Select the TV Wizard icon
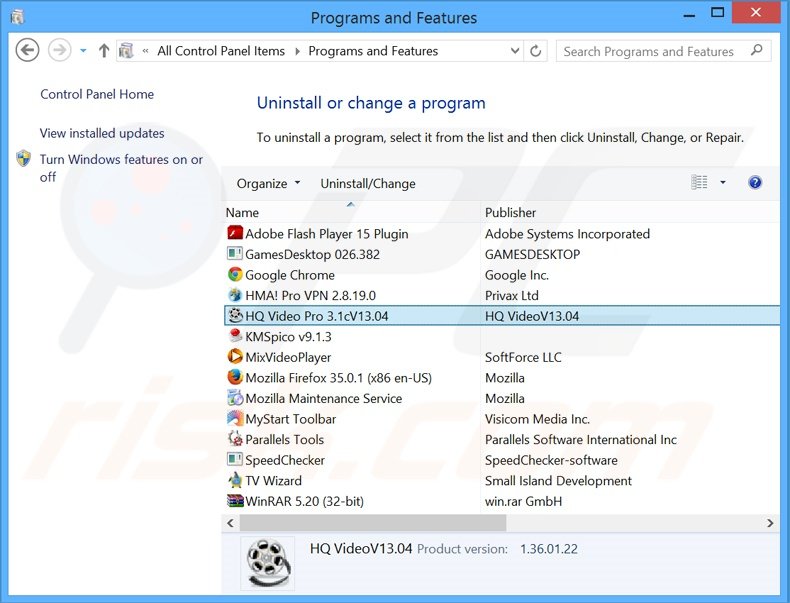 point(235,480)
